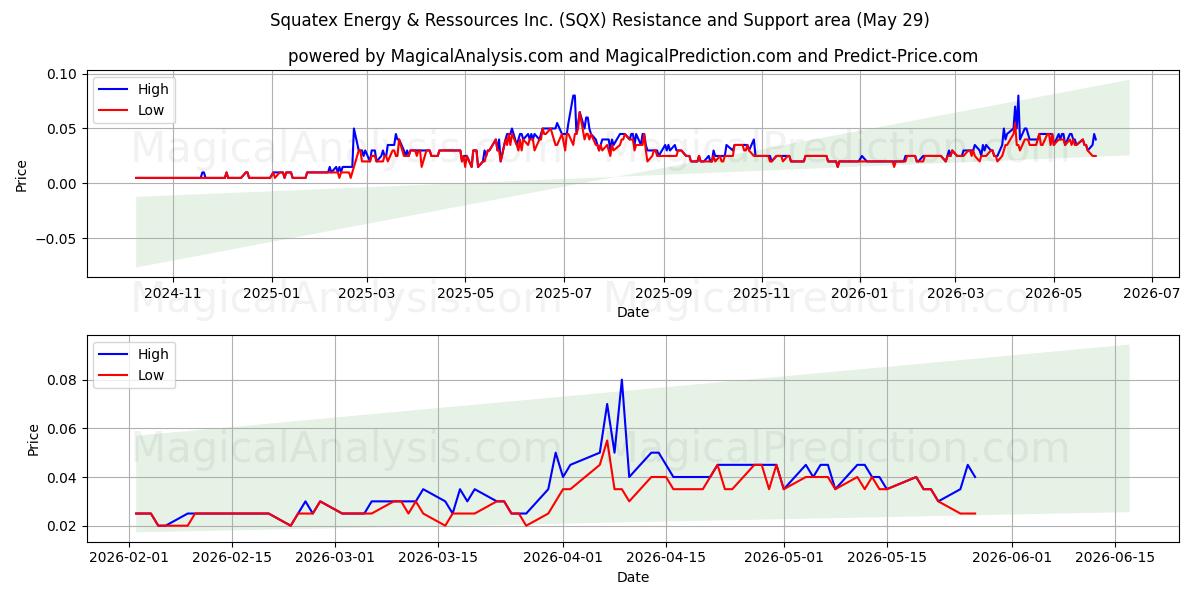Click the 2025-09 tick label
The image size is (1200, 600).
[663, 293]
